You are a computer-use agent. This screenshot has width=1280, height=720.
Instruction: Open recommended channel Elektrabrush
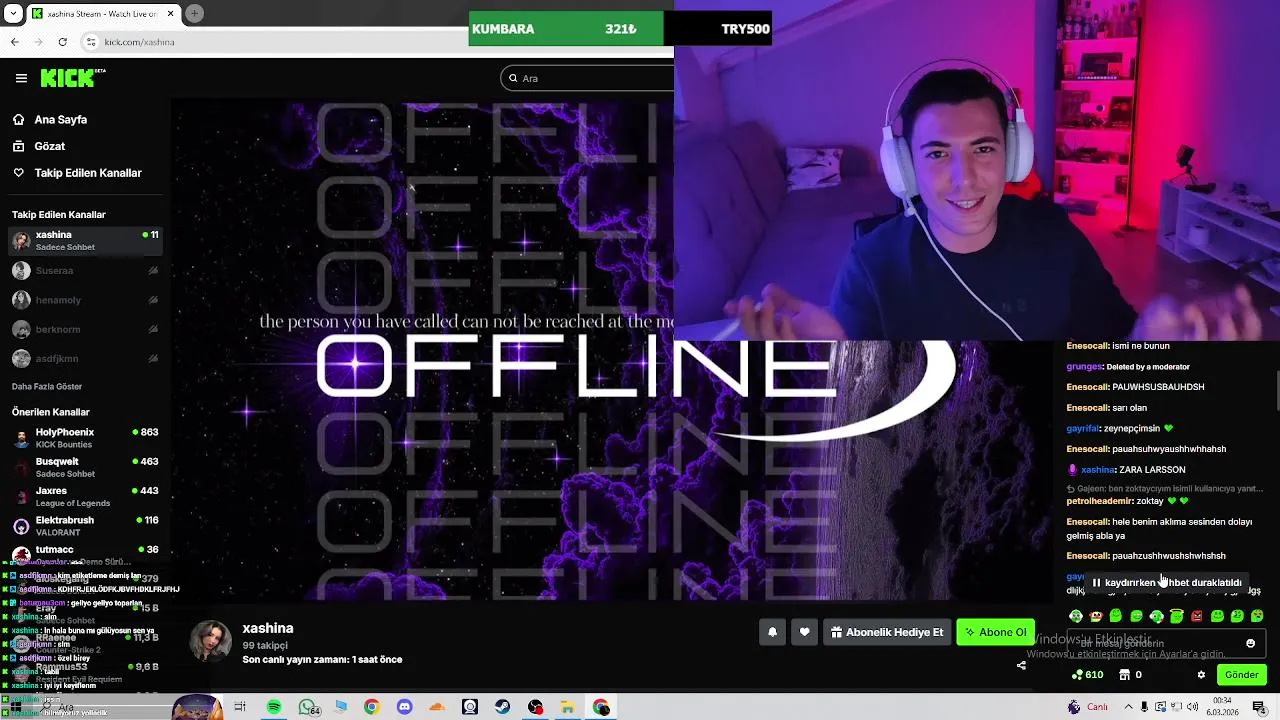(85, 526)
